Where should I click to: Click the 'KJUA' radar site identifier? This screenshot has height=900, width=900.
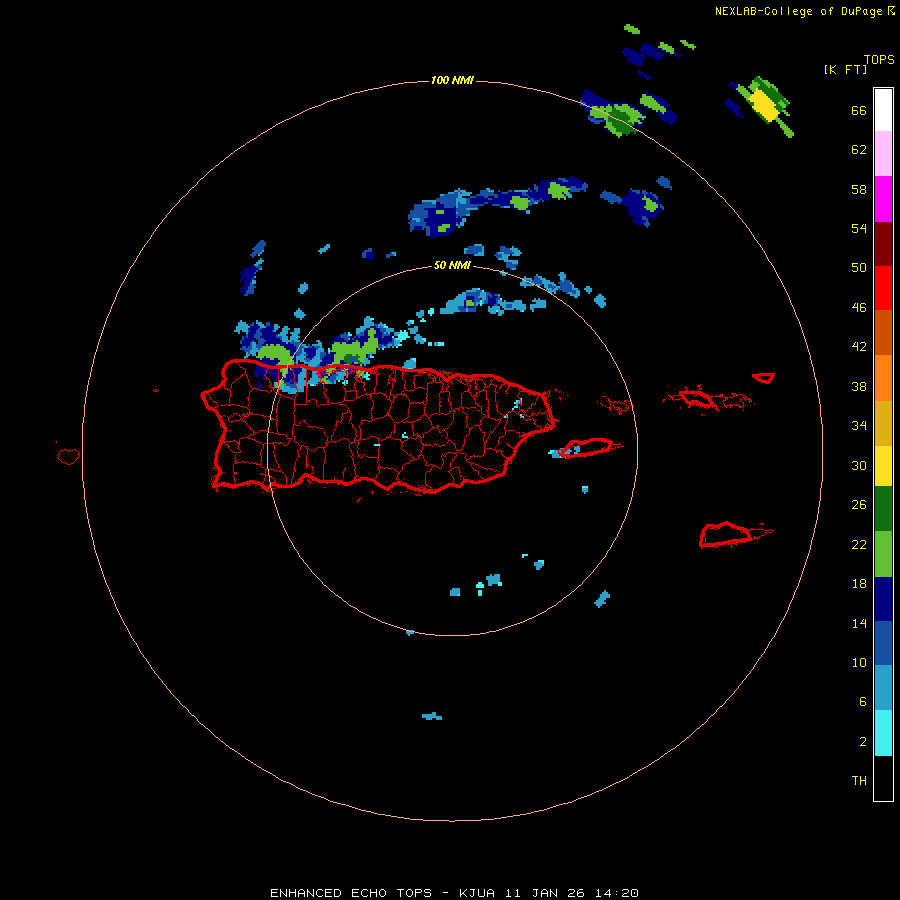point(479,893)
